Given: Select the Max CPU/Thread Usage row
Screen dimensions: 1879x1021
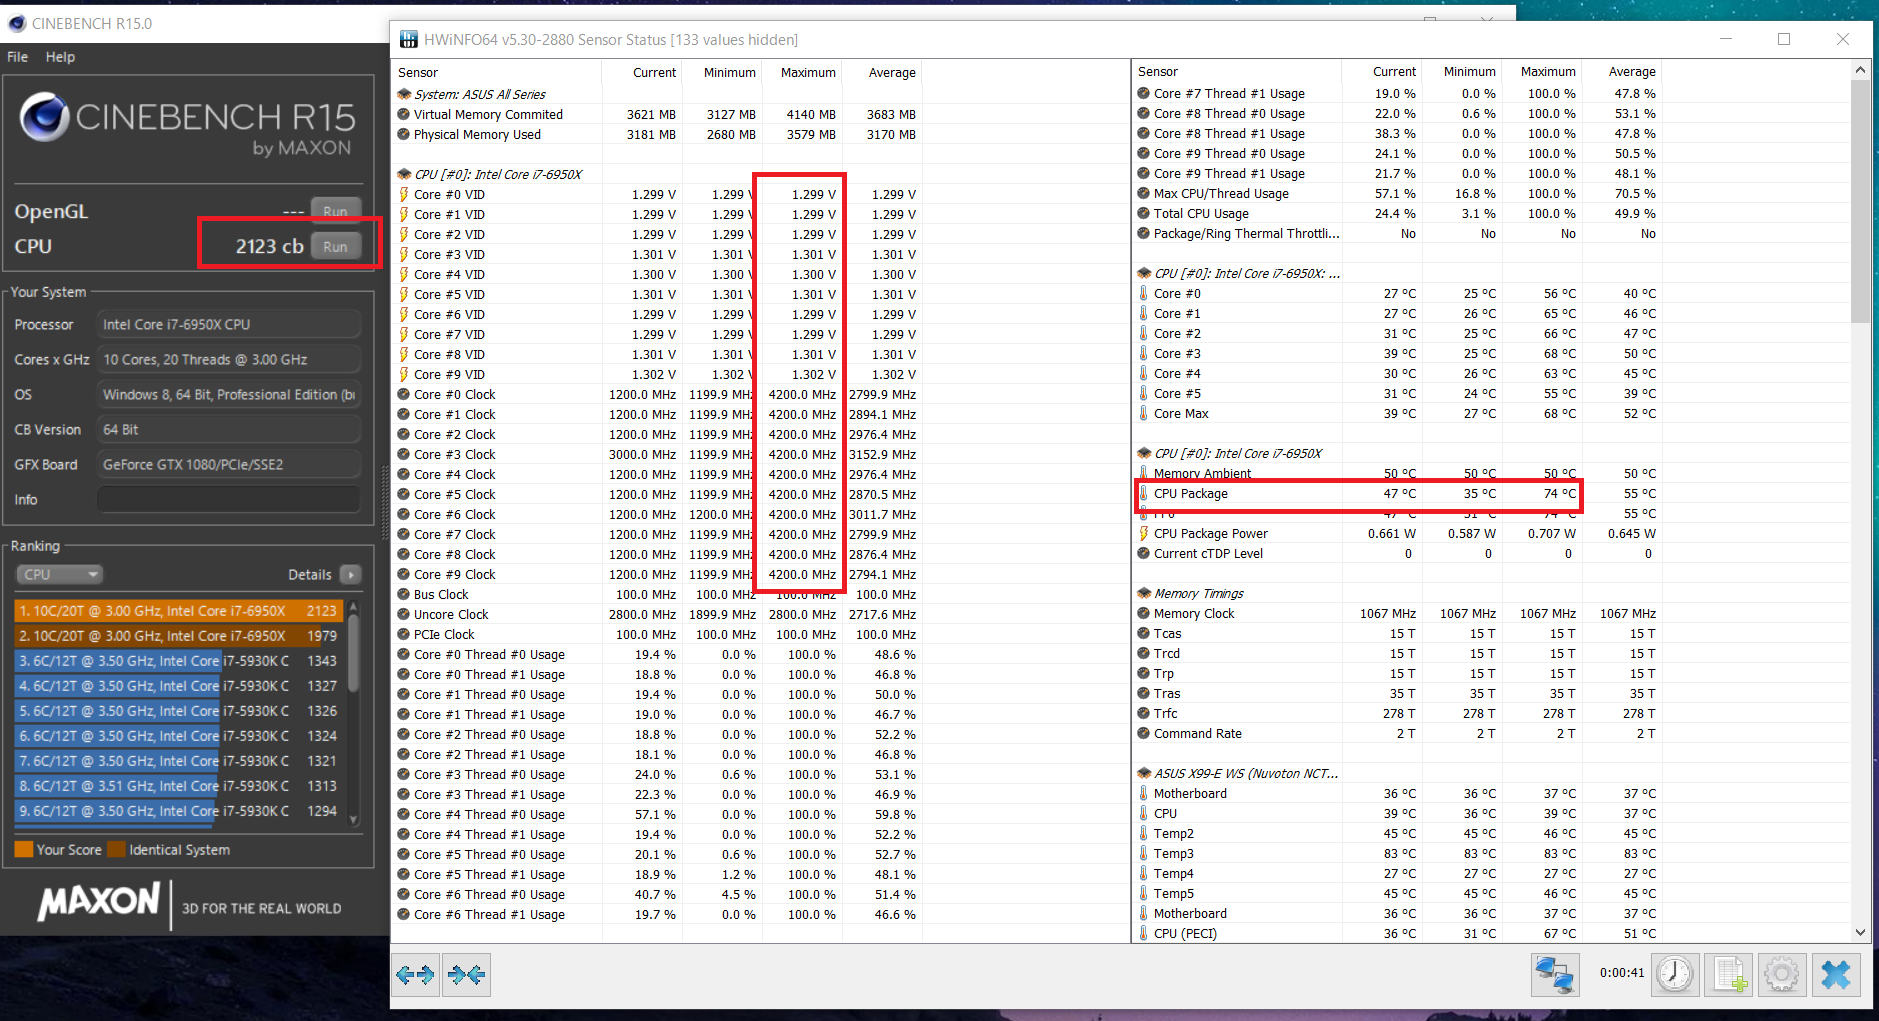Looking at the screenshot, I should (1397, 193).
